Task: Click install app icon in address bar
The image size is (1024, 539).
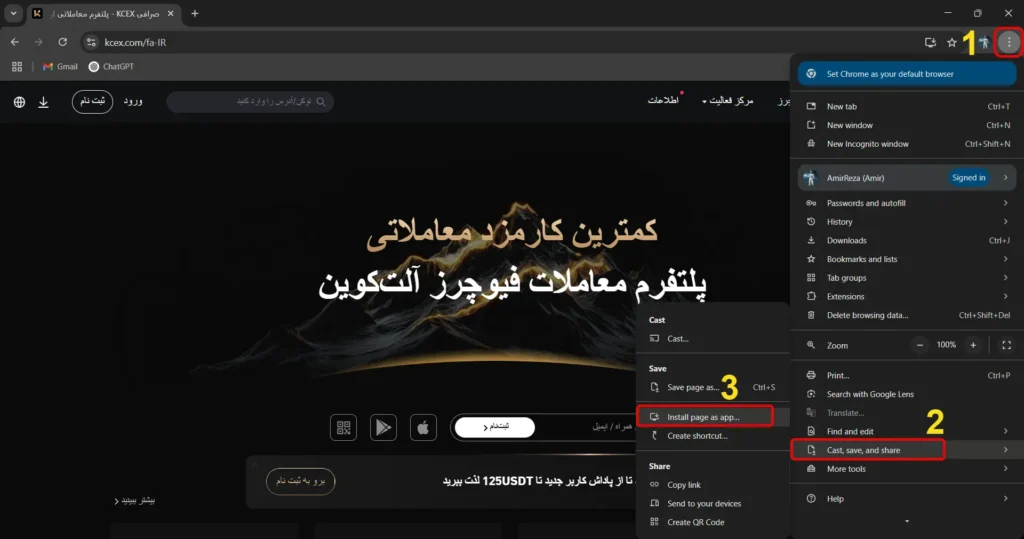Action: (931, 42)
